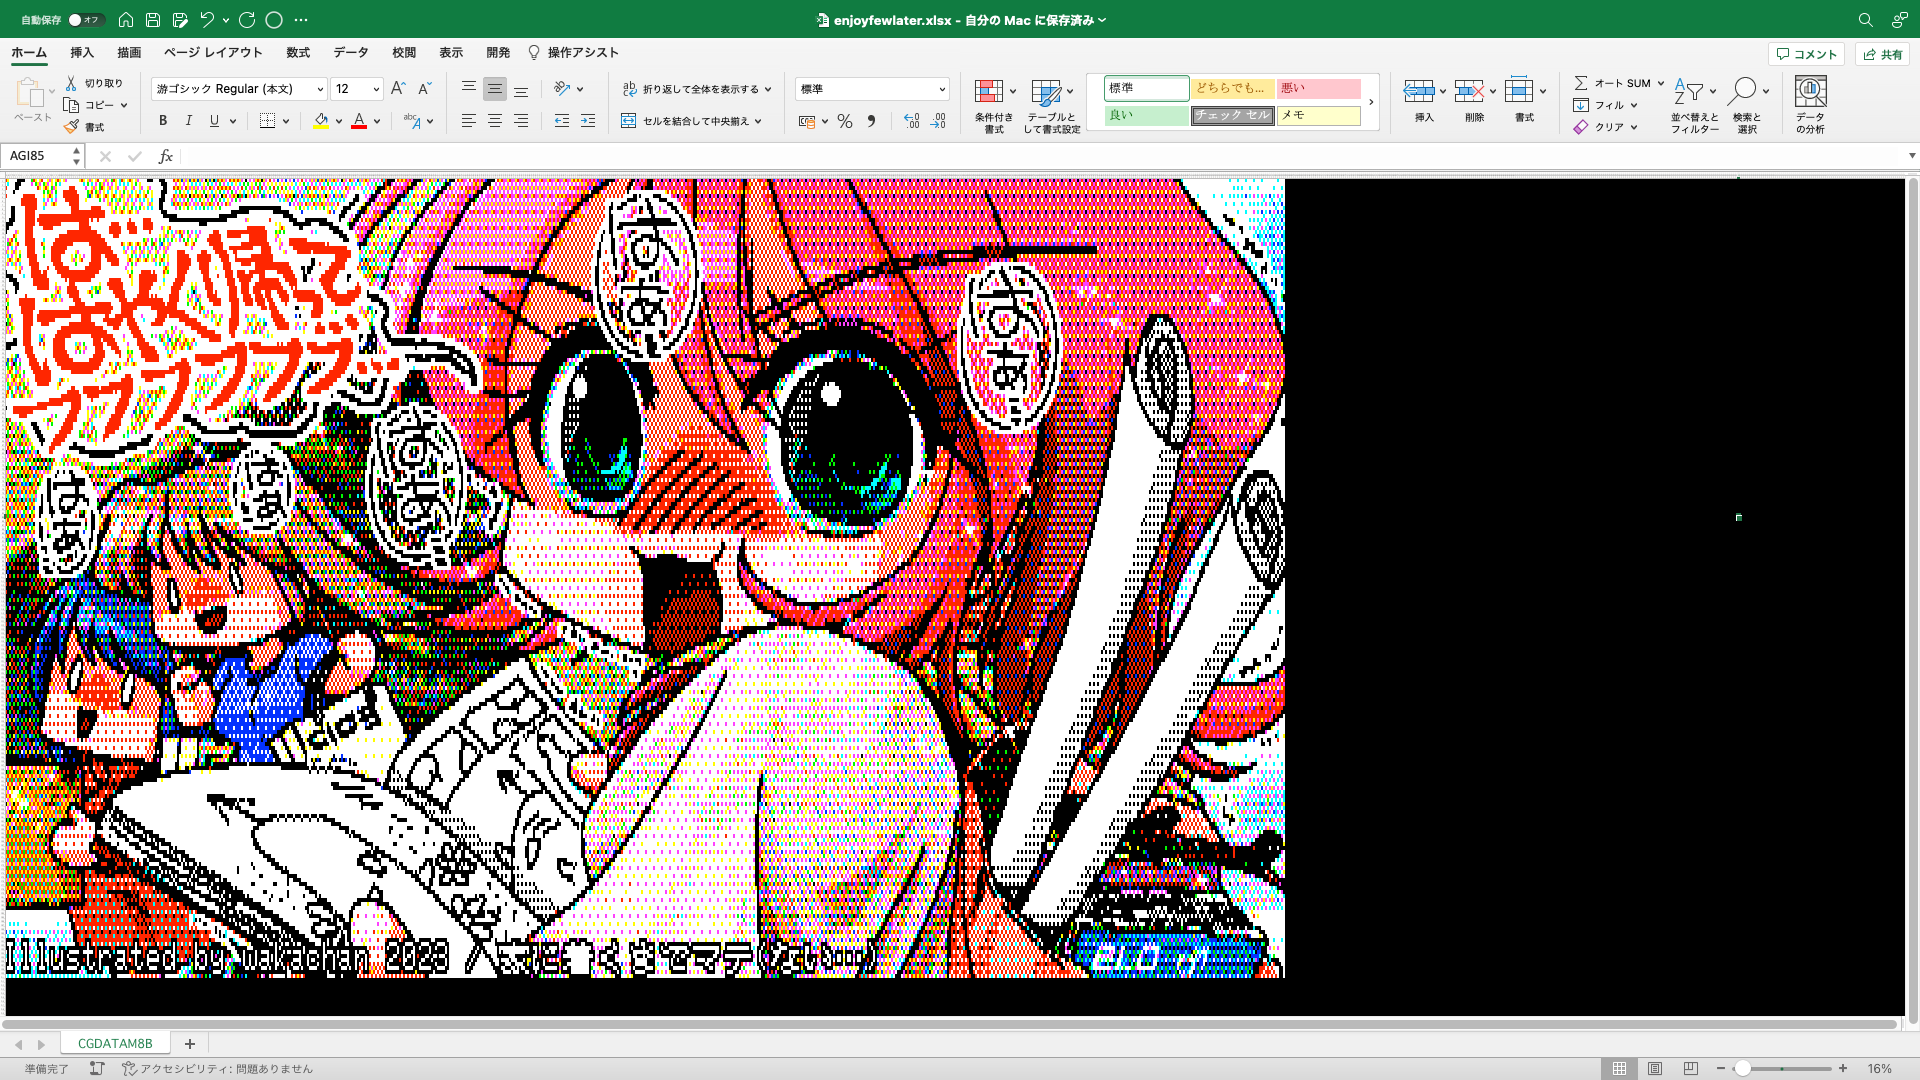The width and height of the screenshot is (1920, 1080).
Task: Apply the Good (良い) cell style
Action: 1146,115
